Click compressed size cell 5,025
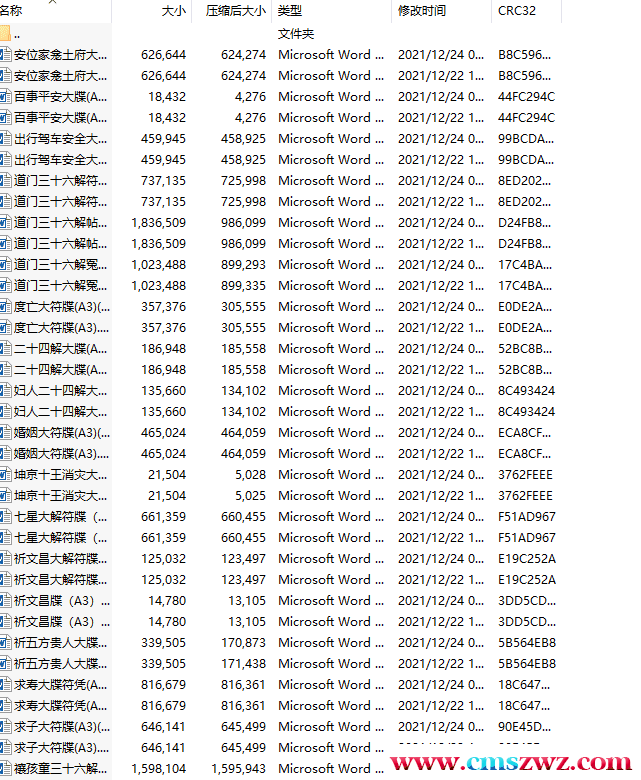 251,495
